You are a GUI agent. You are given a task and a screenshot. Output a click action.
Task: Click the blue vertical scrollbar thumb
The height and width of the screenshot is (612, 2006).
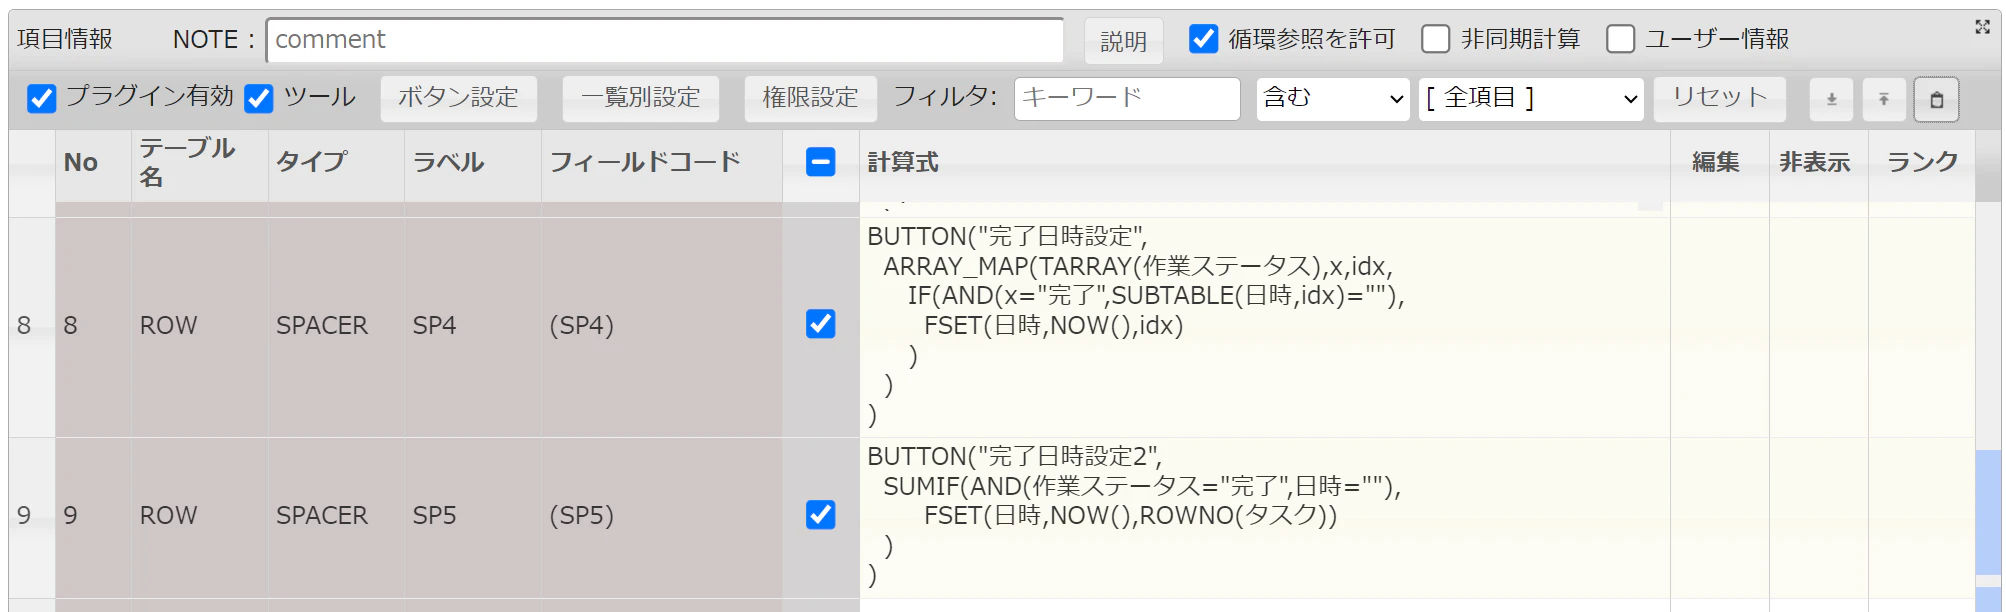(x=1988, y=512)
